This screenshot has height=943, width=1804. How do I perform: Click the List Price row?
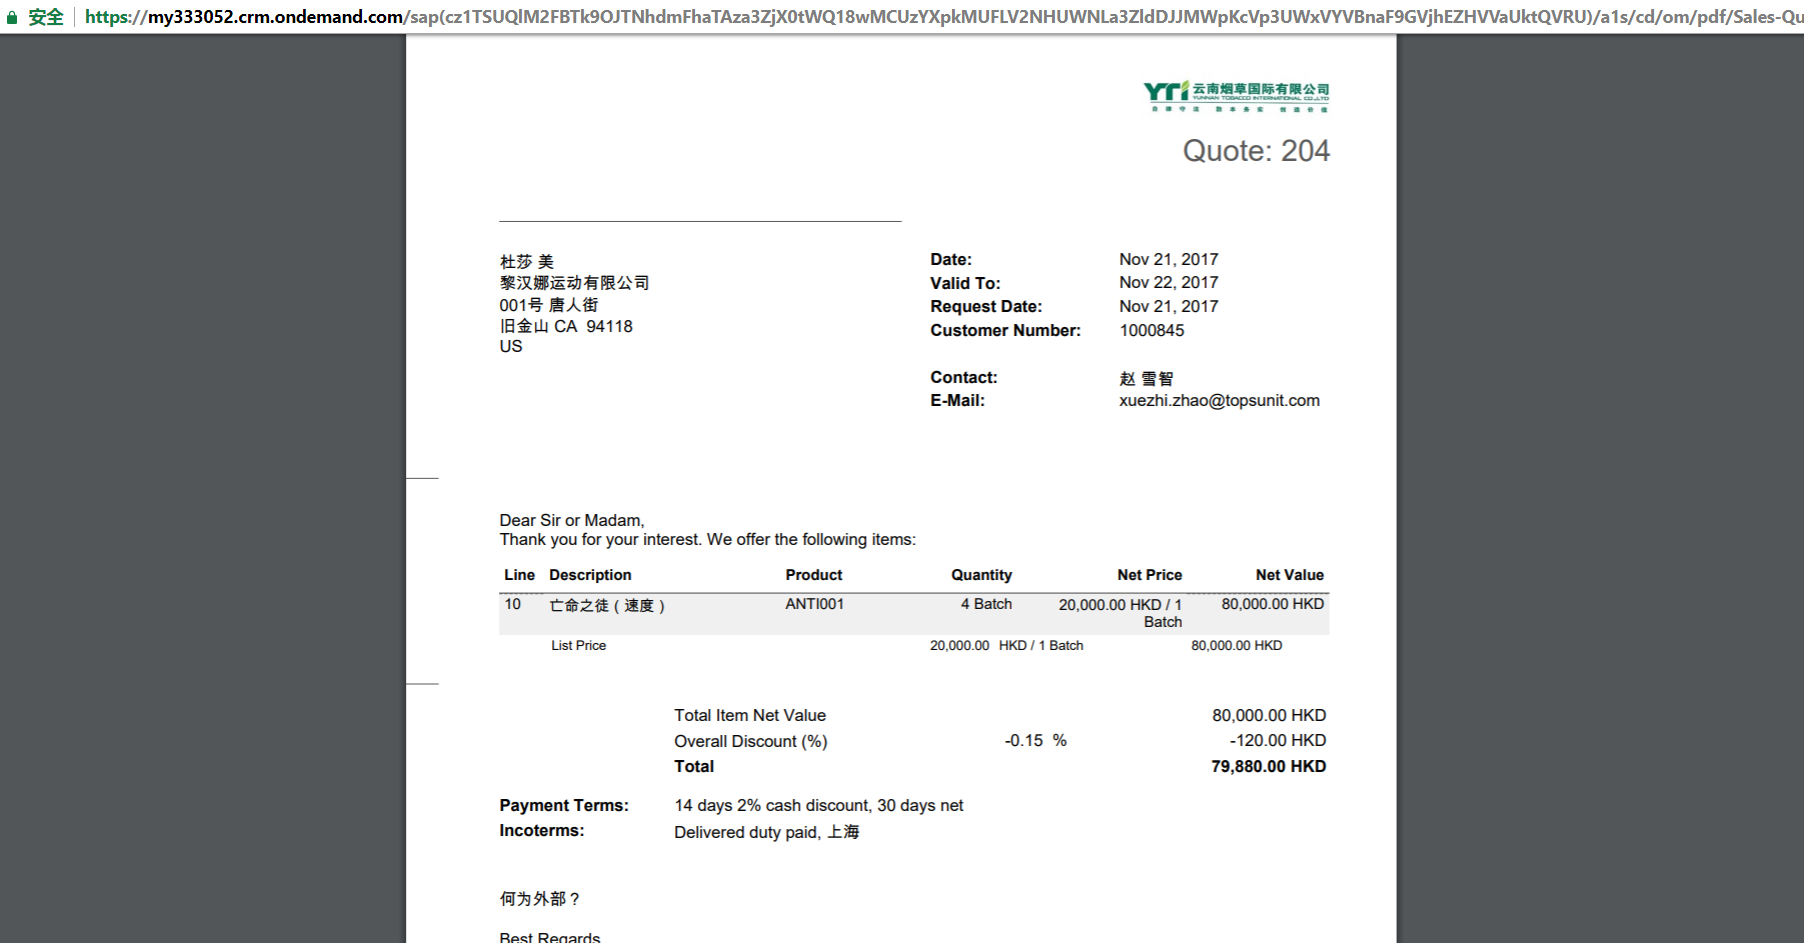click(914, 646)
